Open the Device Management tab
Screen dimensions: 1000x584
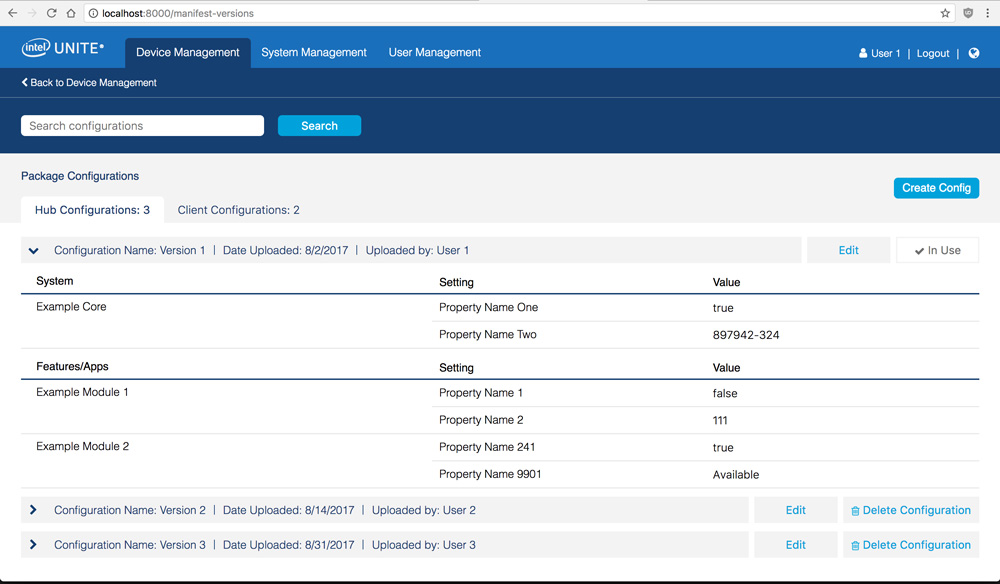pyautogui.click(x=188, y=52)
